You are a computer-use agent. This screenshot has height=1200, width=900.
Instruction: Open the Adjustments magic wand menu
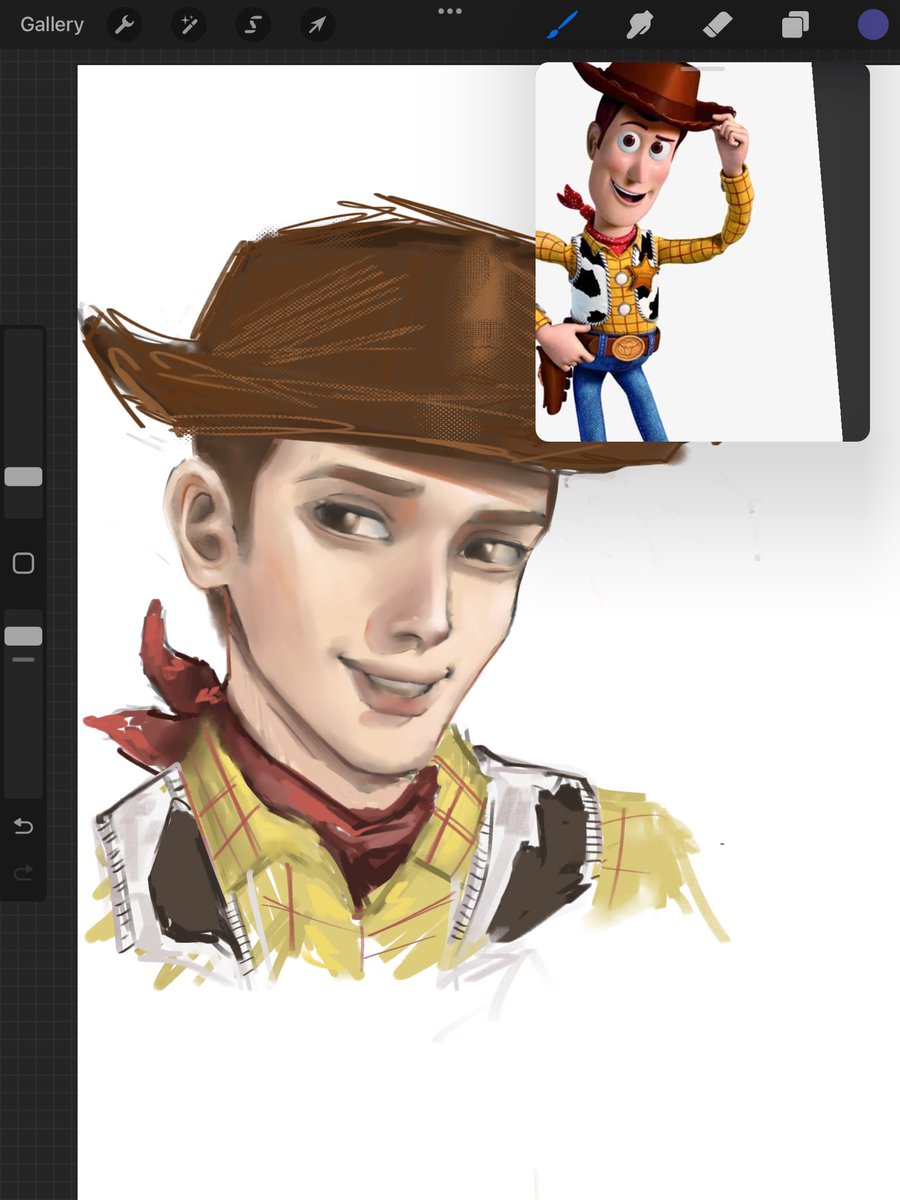(x=188, y=25)
